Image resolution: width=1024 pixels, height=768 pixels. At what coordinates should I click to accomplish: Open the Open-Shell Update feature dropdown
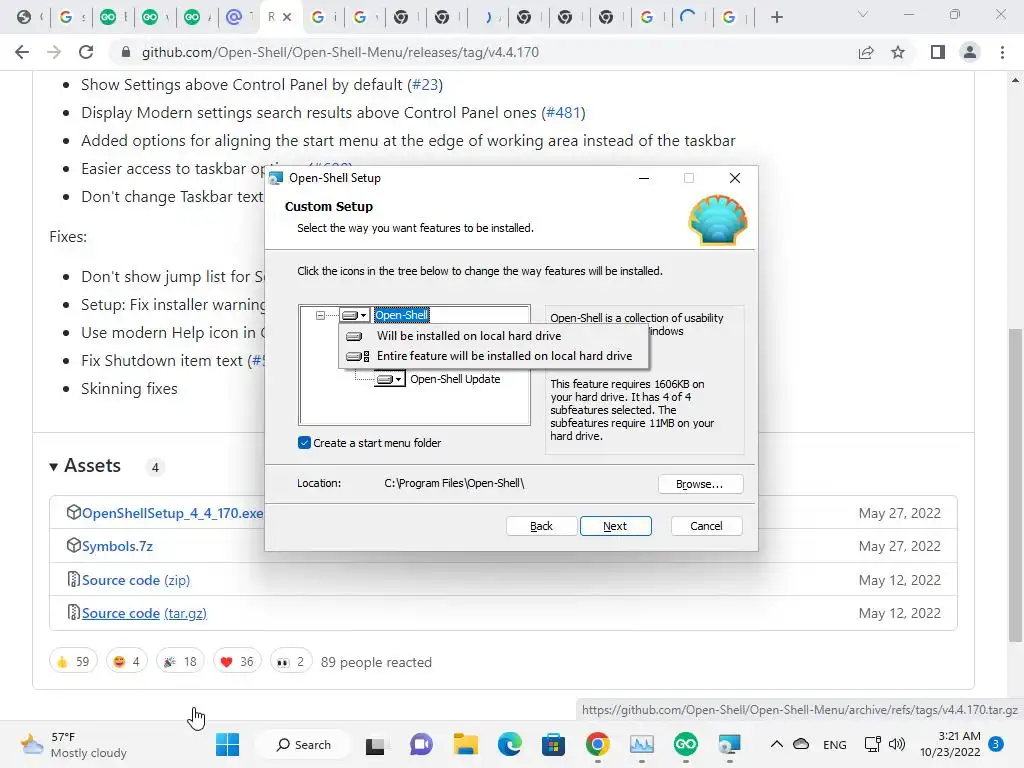point(390,379)
